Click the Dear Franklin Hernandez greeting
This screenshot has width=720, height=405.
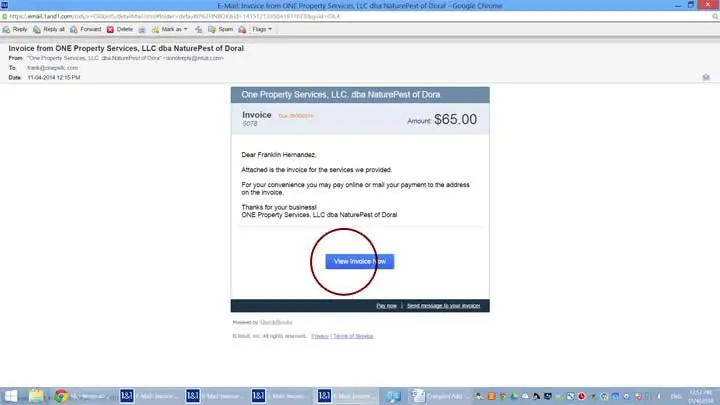(x=279, y=155)
